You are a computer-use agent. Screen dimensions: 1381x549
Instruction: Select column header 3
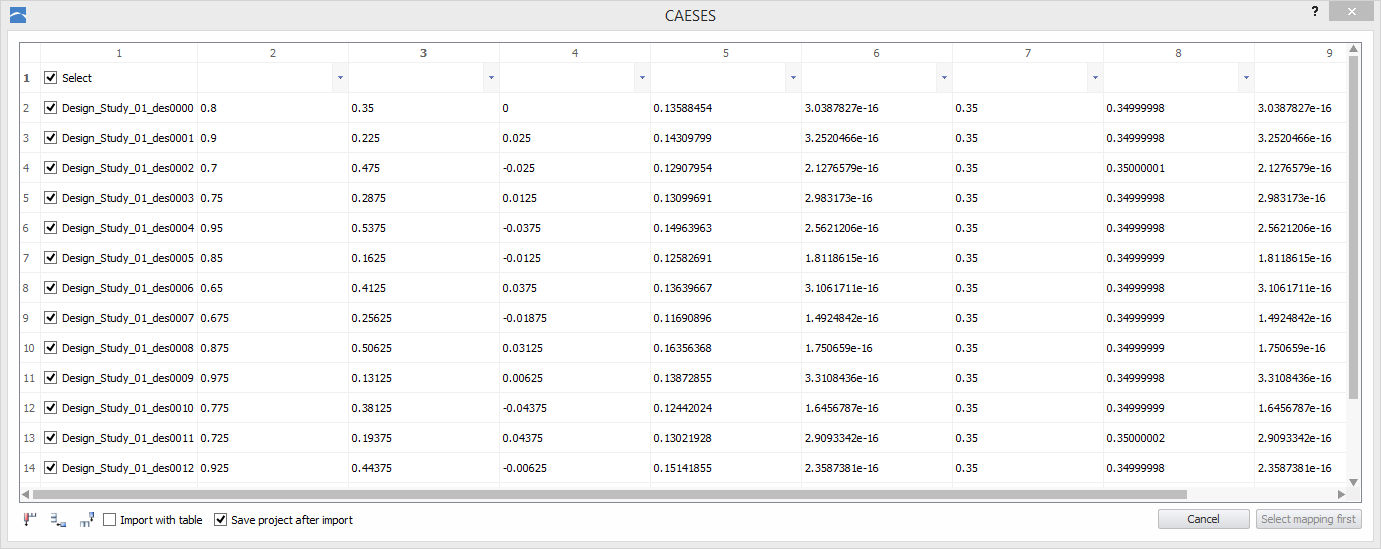click(423, 53)
